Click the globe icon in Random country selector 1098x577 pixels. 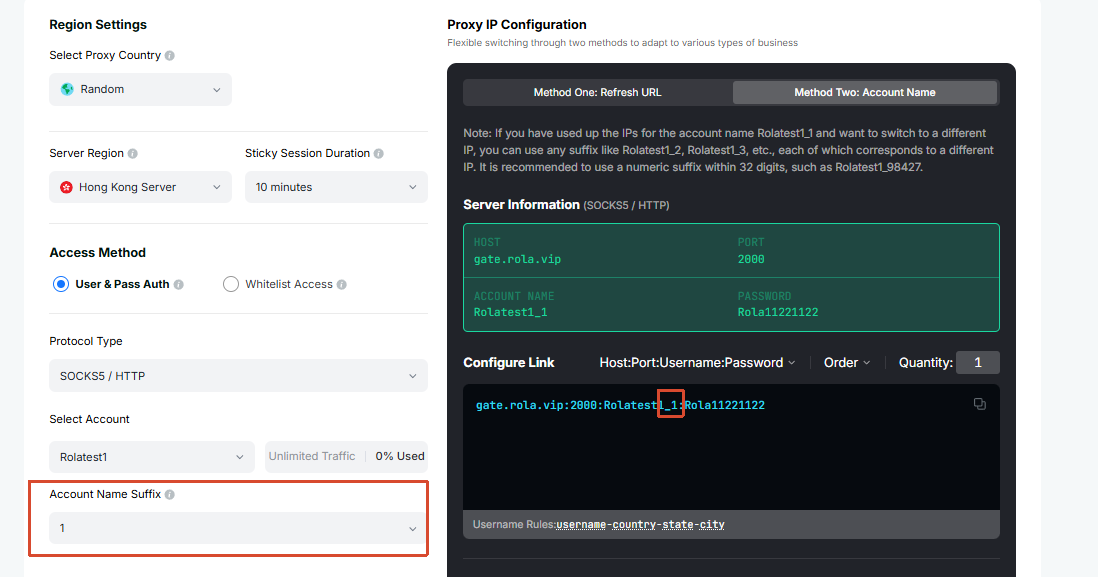point(67,89)
